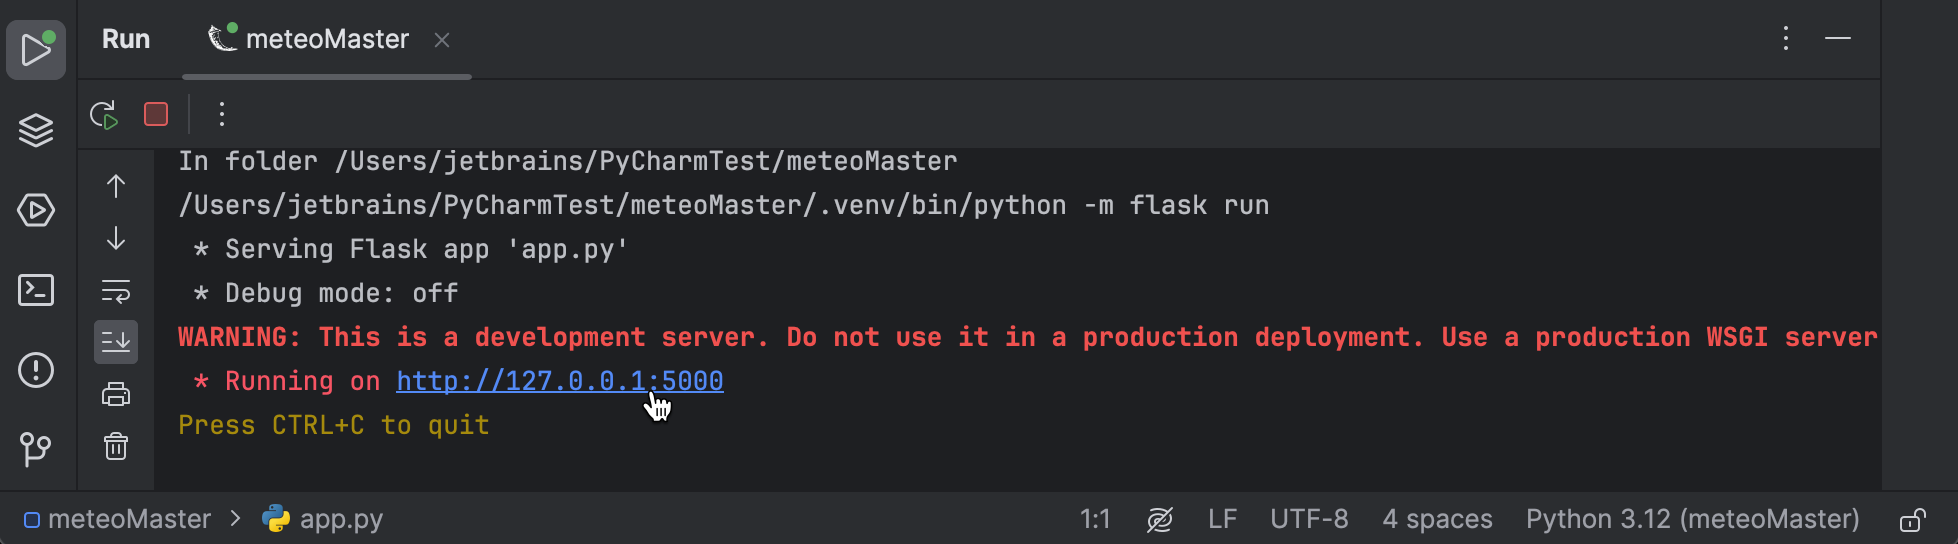Open the Run tool window icon

[36, 50]
